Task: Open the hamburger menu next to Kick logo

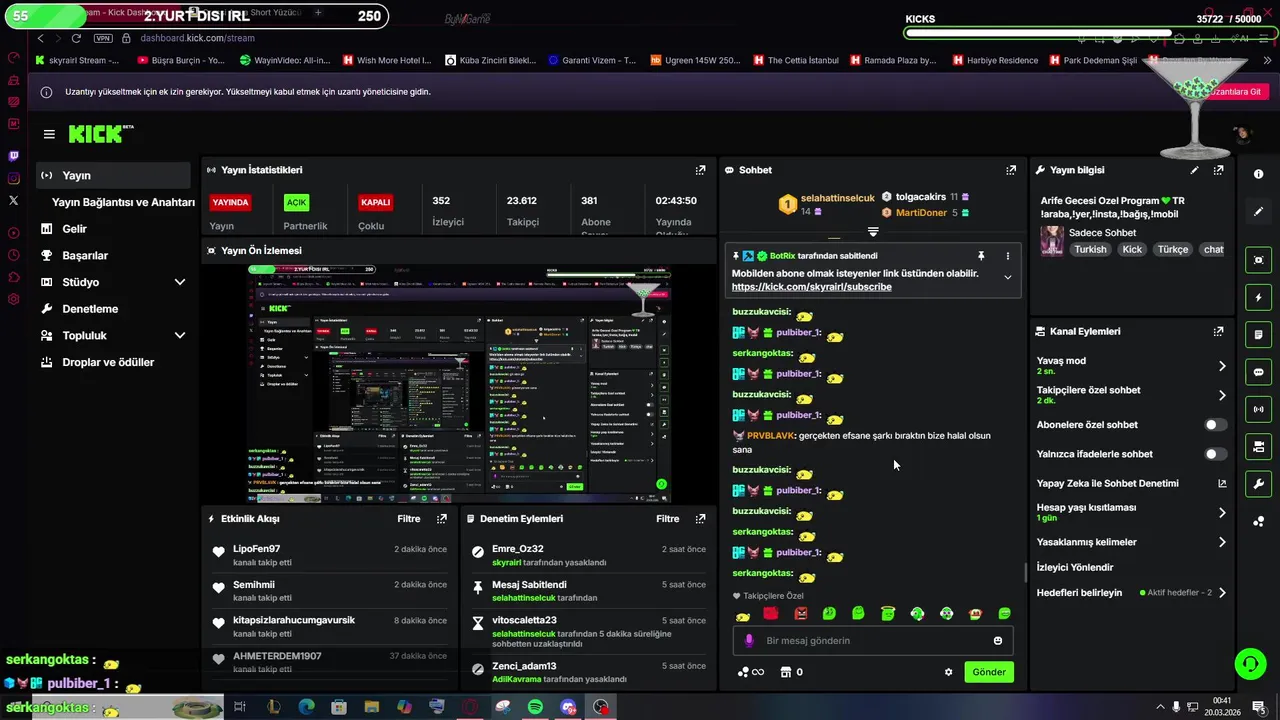Action: pyautogui.click(x=49, y=134)
